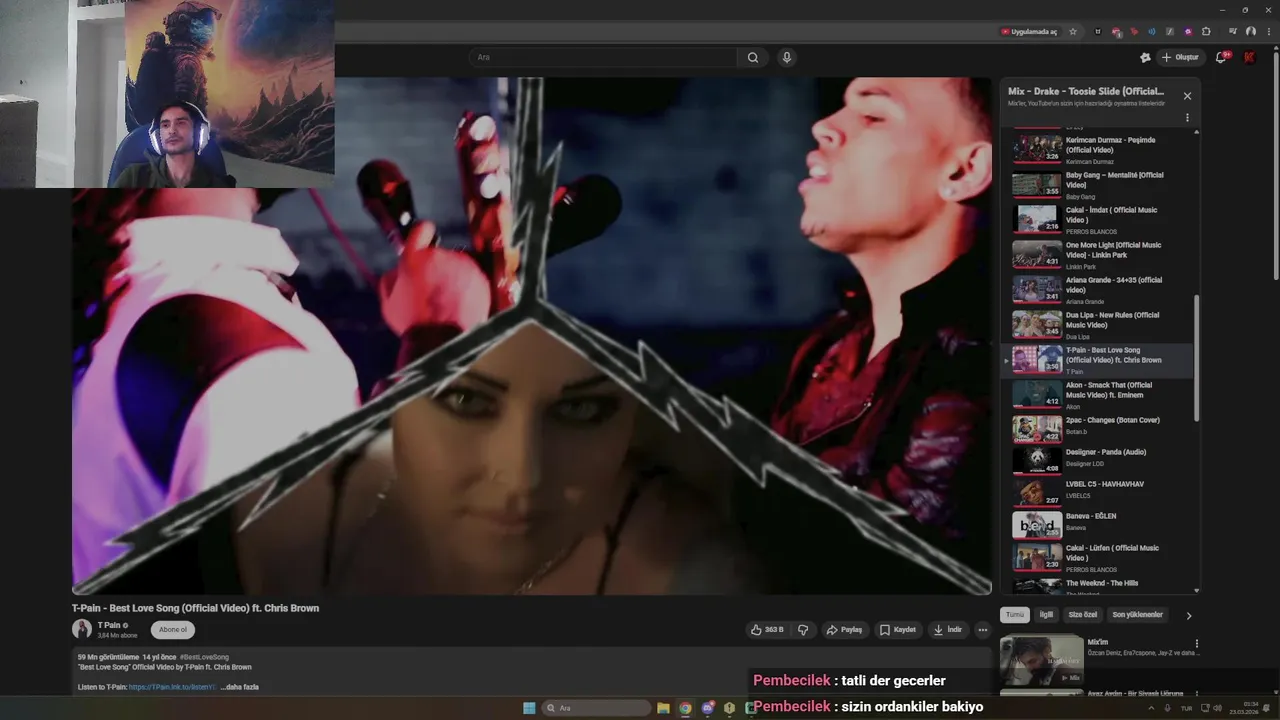This screenshot has height=720, width=1280.
Task: Open options for Mix'im recommendation
Action: 1196,643
